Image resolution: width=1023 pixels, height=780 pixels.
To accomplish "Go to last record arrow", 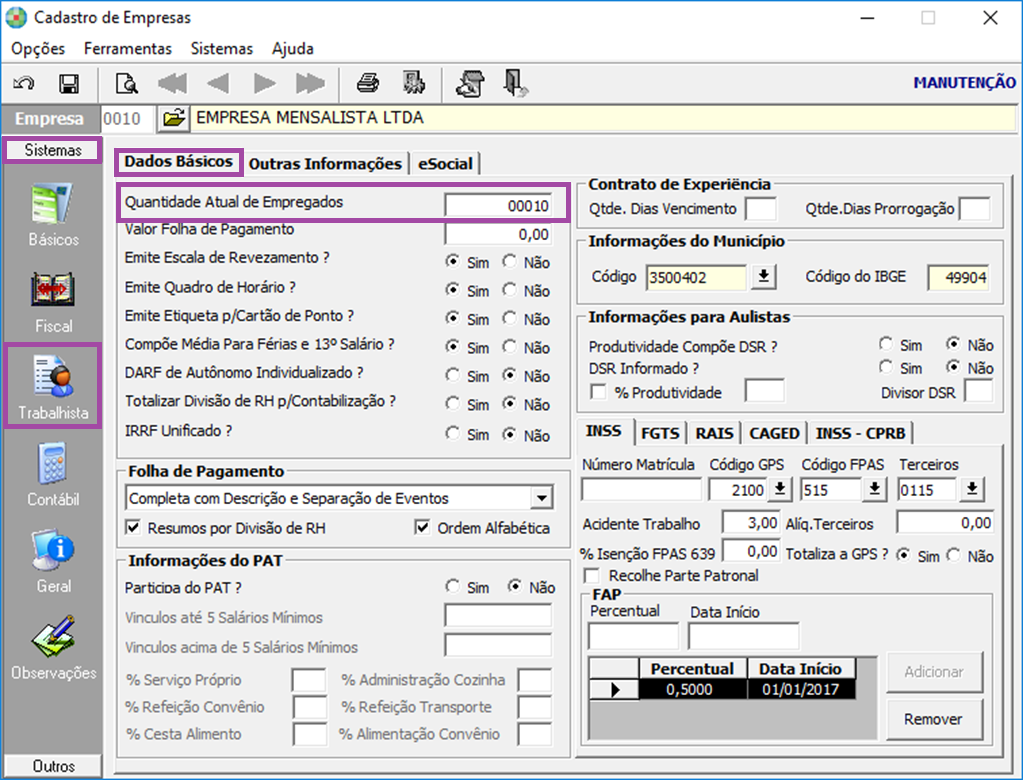I will pos(310,83).
